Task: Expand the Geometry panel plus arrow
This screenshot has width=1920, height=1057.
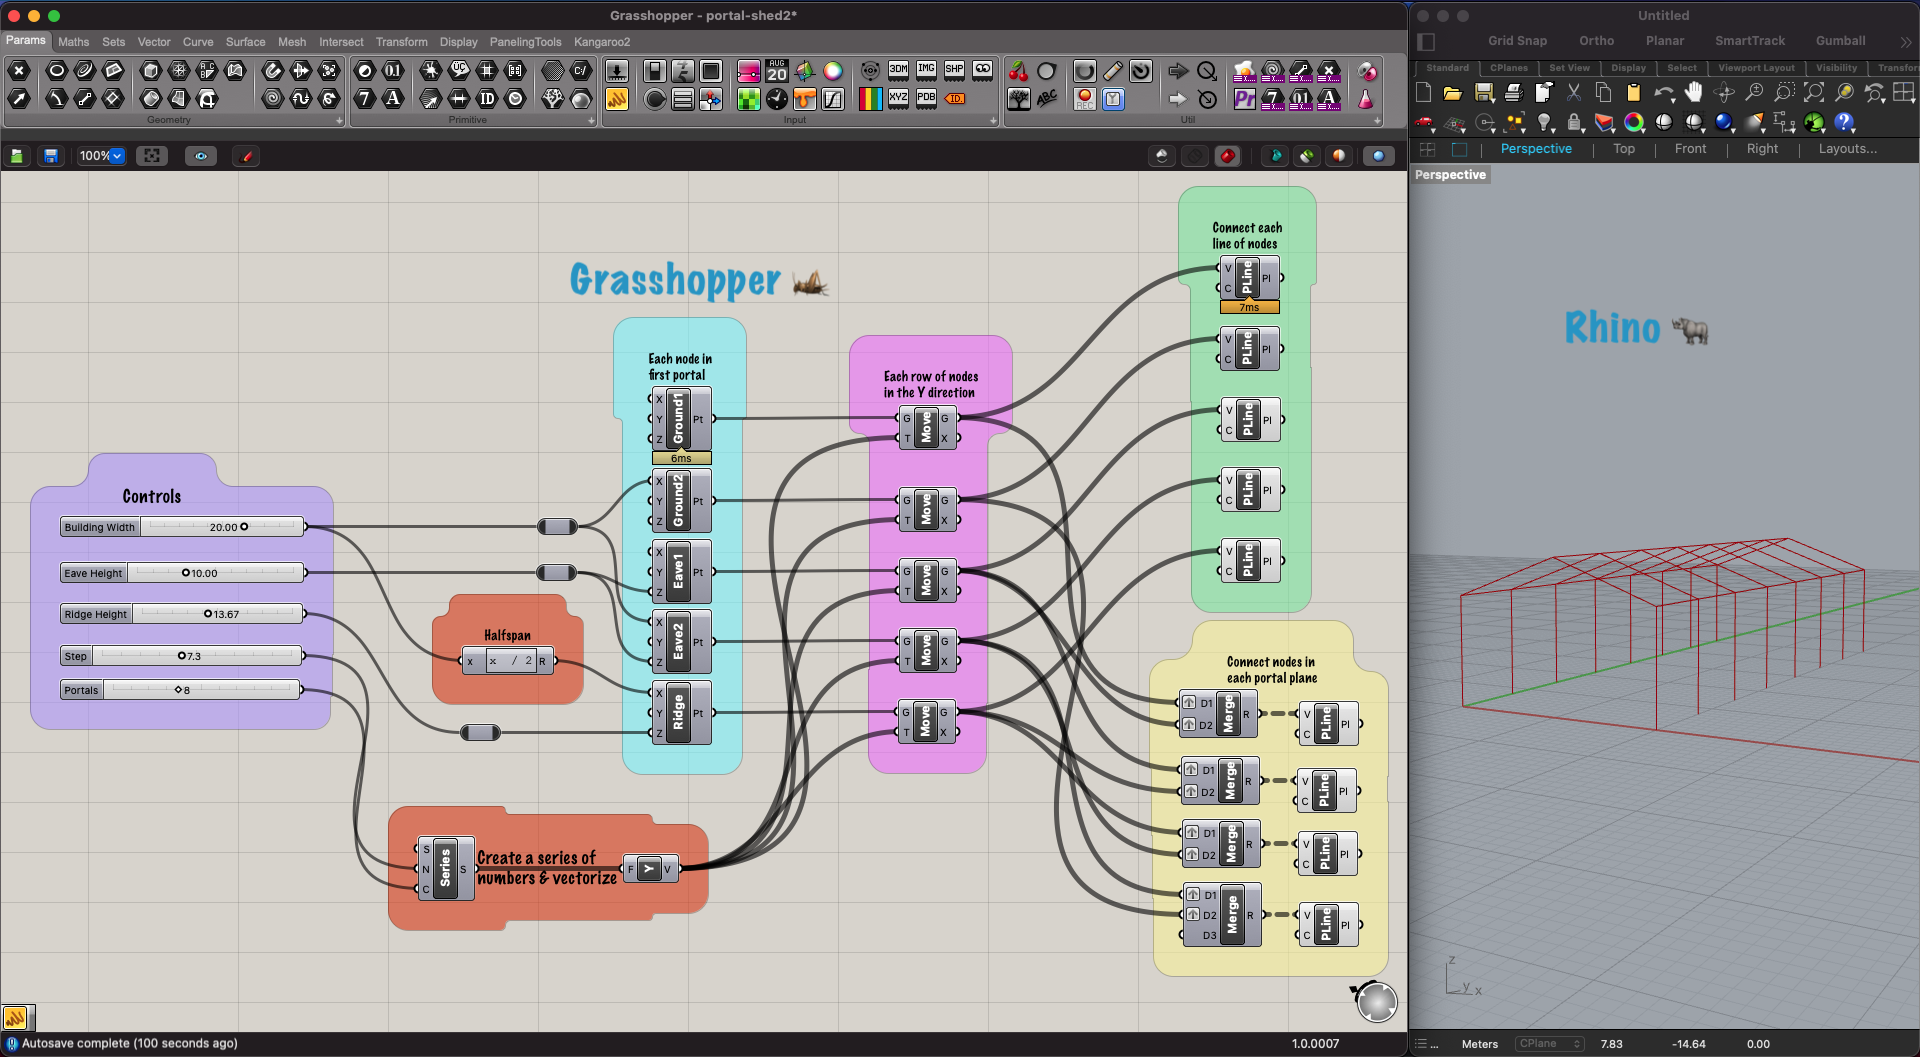Action: [339, 120]
